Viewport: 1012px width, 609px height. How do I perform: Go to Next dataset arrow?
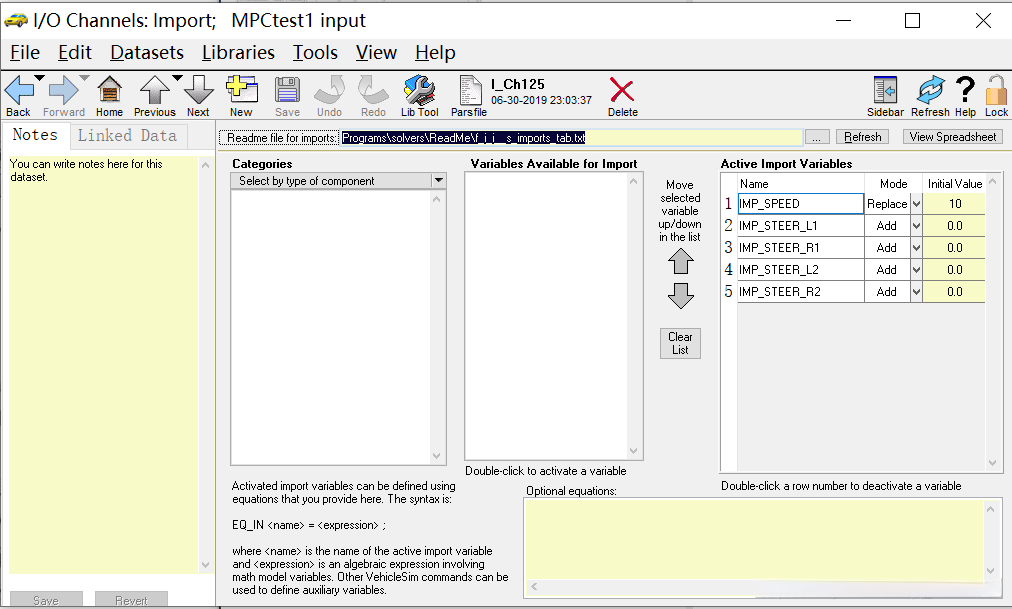(x=198, y=92)
